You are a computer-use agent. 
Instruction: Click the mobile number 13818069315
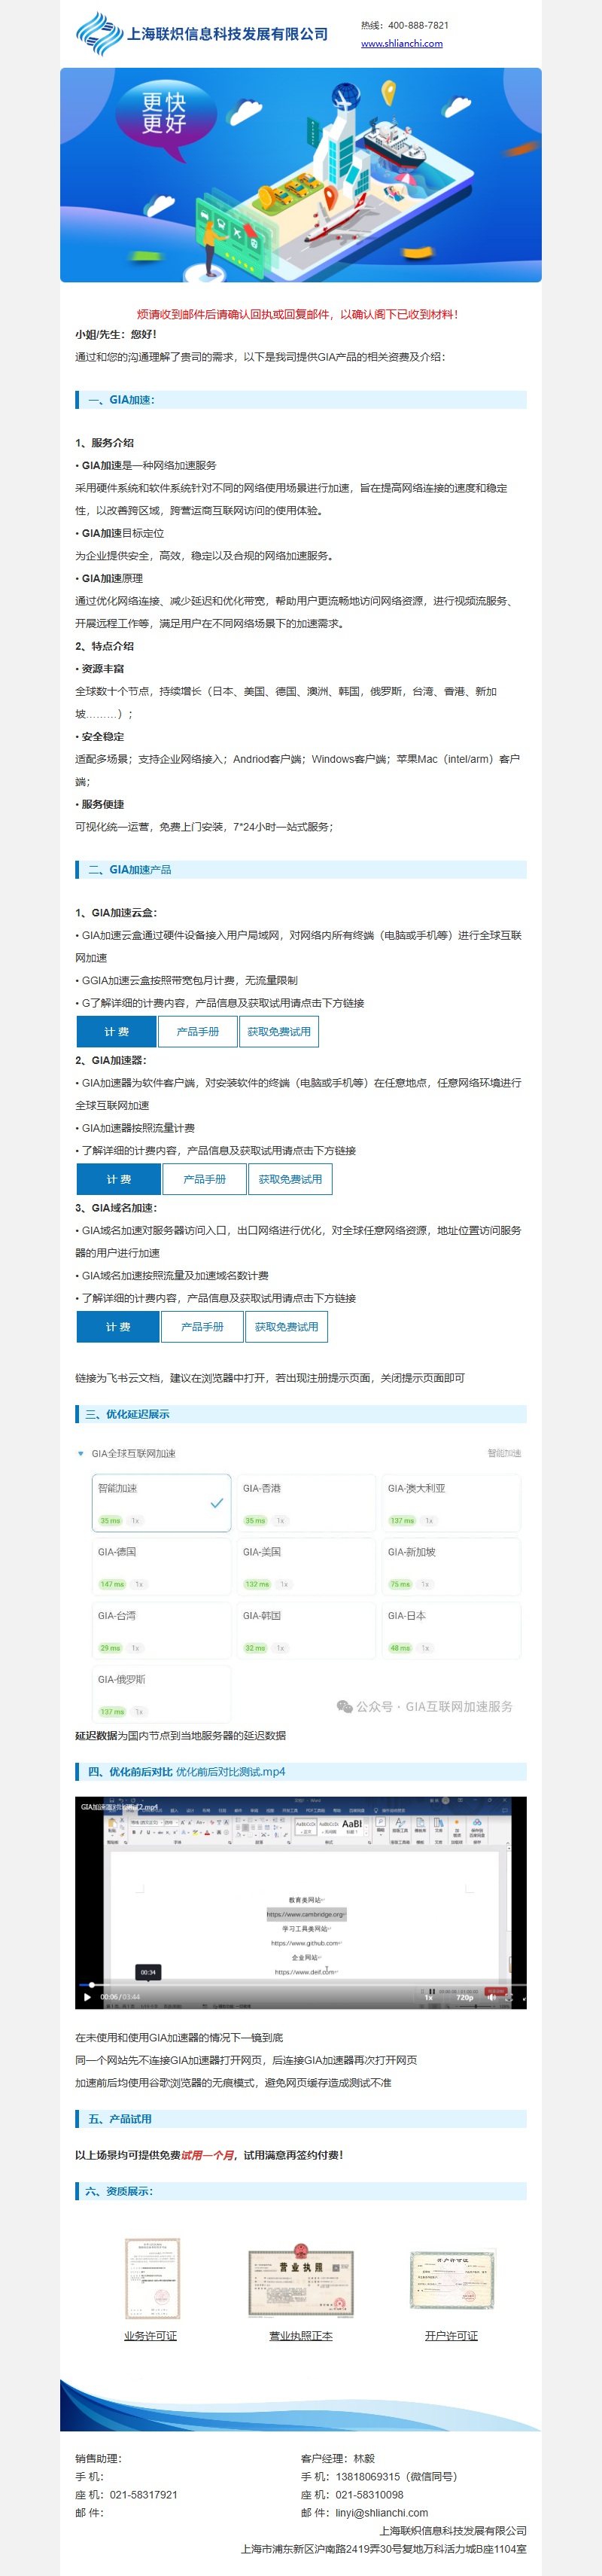(x=367, y=2476)
